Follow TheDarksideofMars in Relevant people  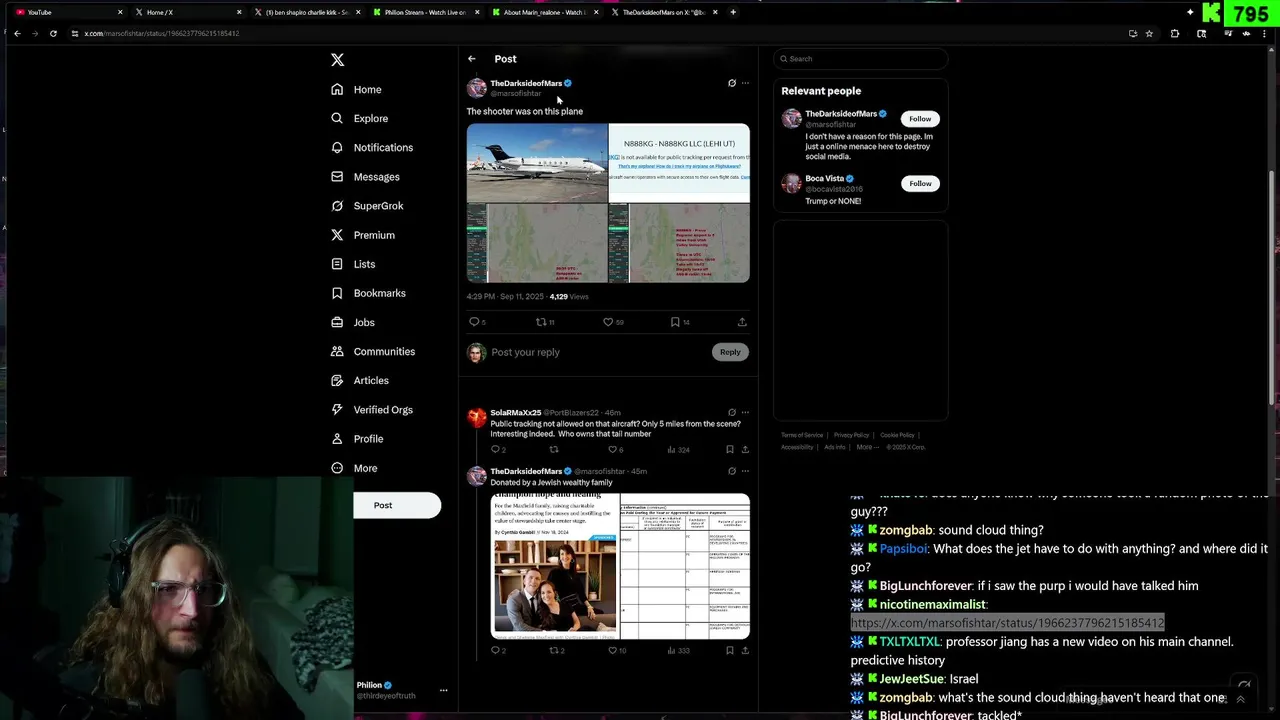click(x=920, y=119)
